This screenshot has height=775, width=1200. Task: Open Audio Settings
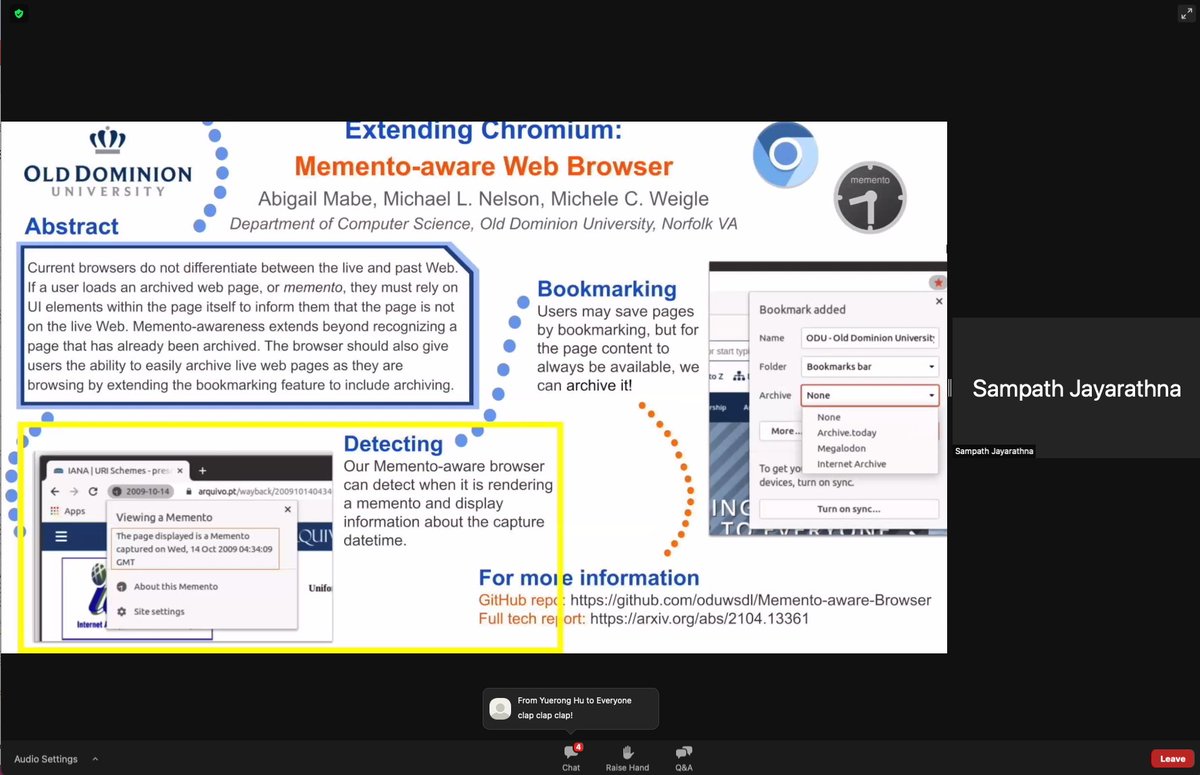(x=45, y=759)
